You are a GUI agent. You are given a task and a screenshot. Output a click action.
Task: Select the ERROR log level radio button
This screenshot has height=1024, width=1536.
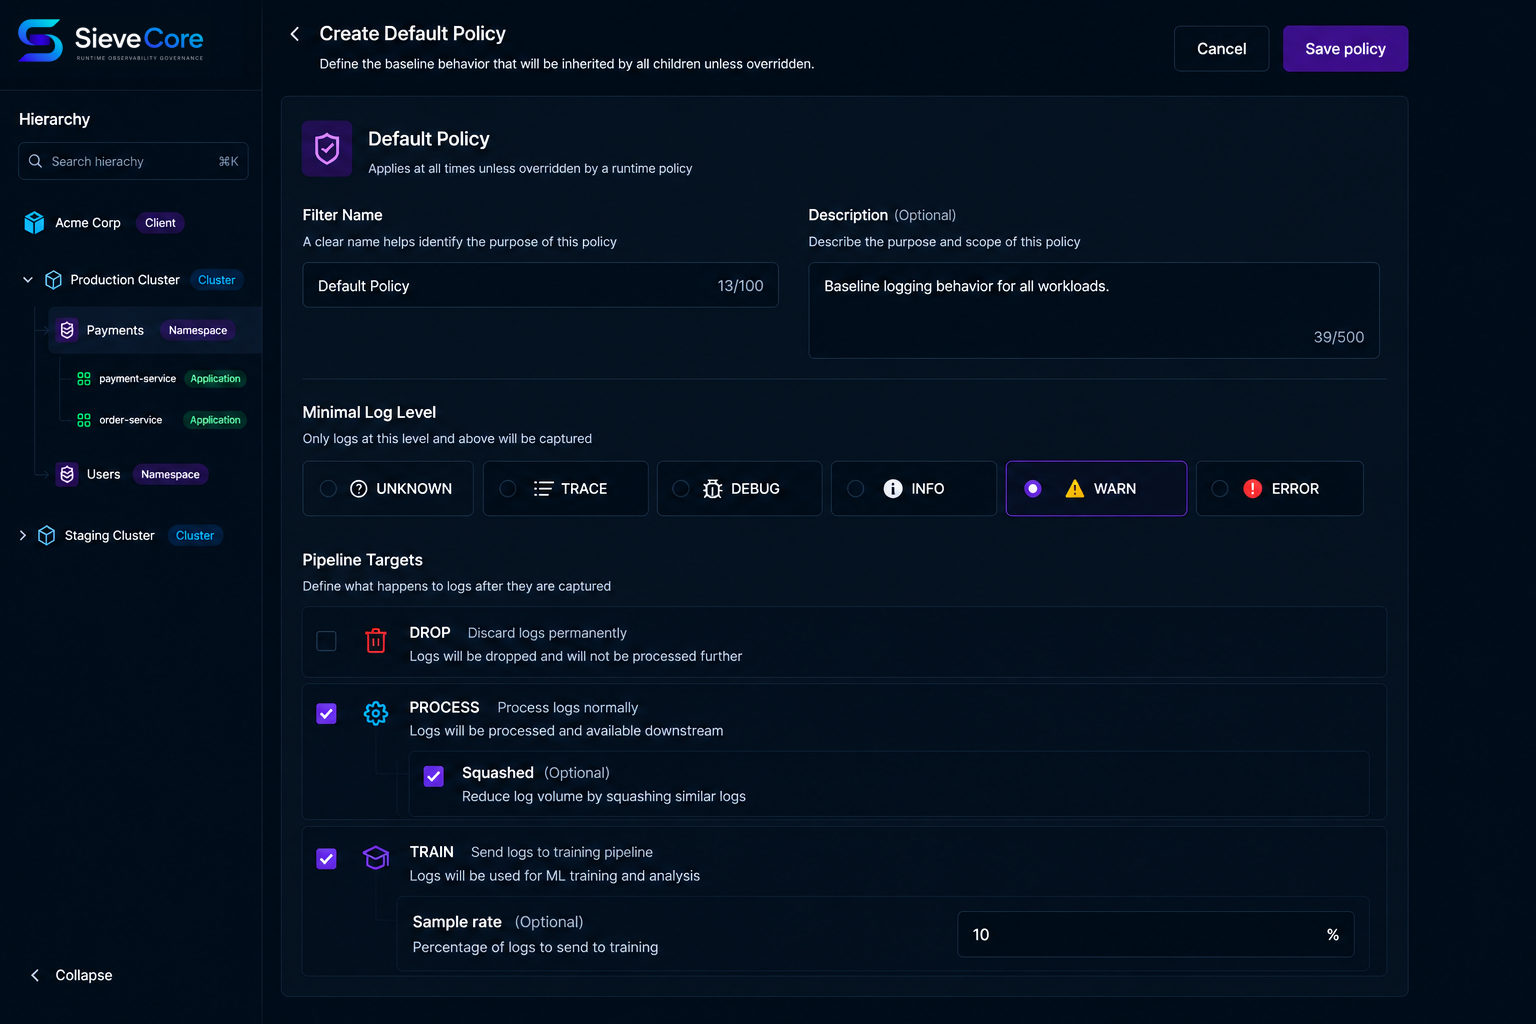[x=1220, y=489]
